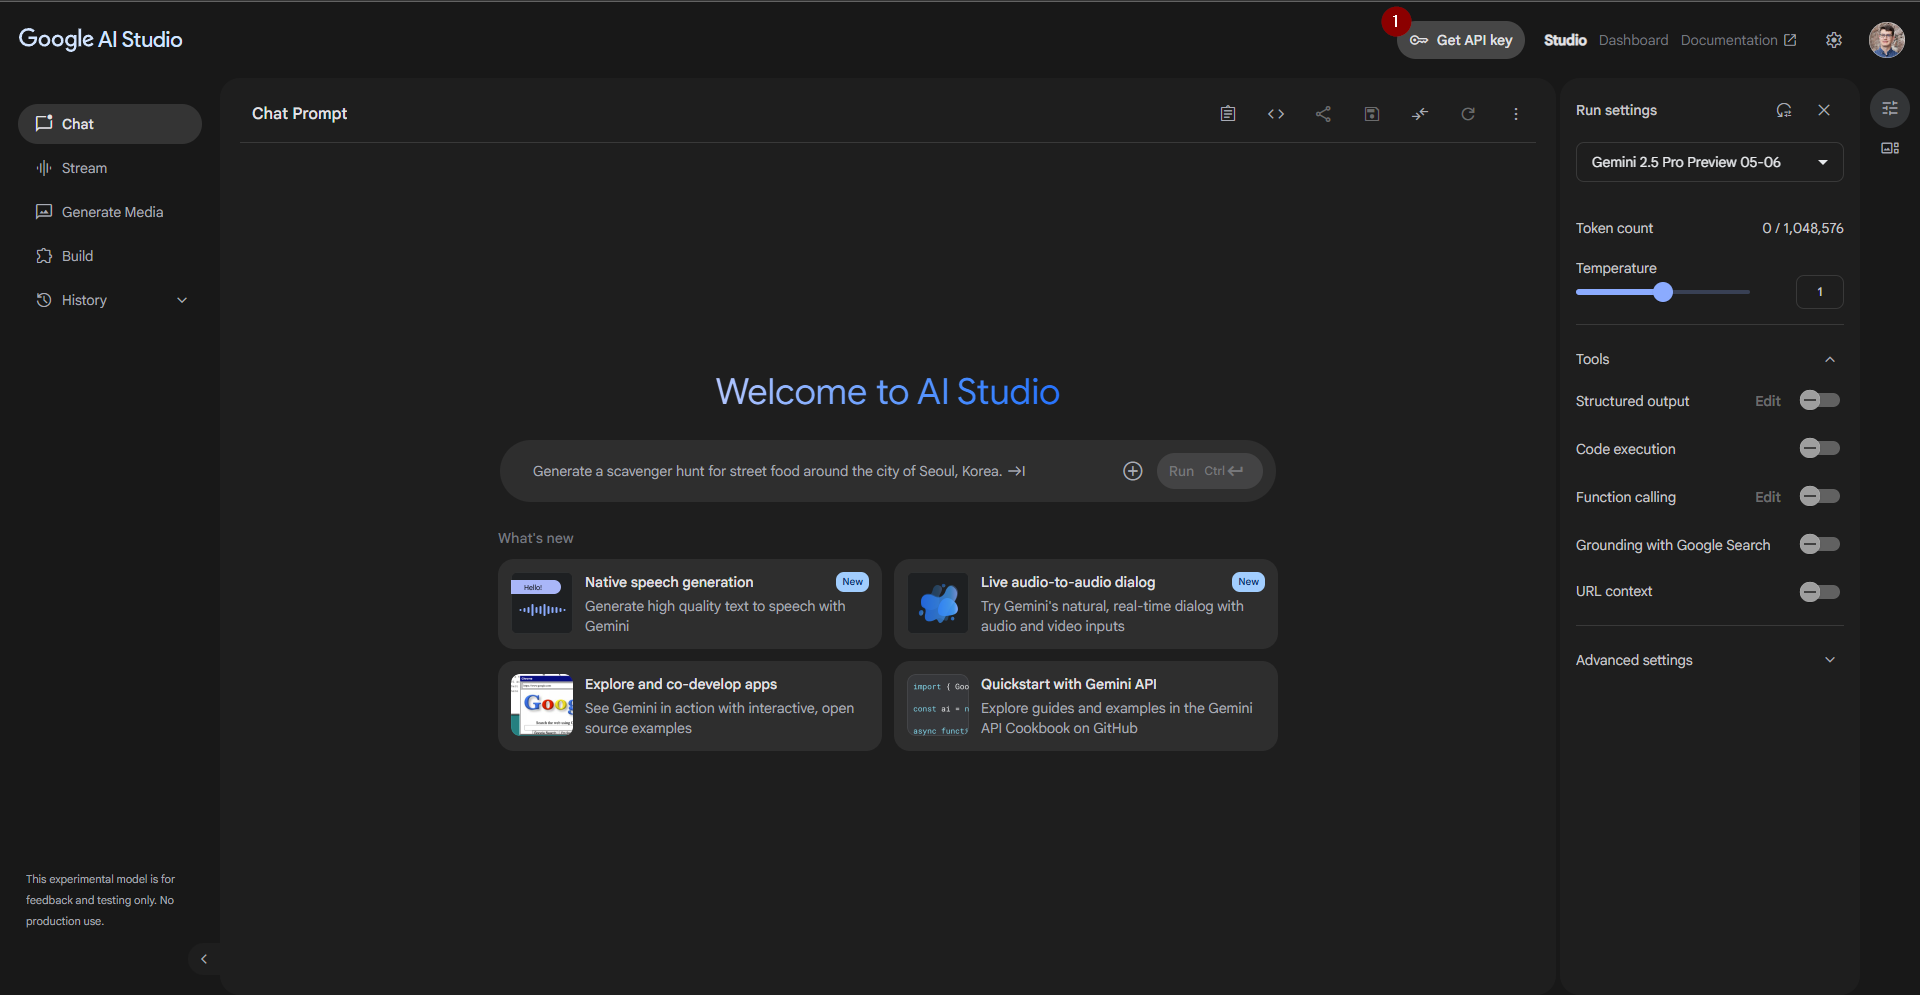Open the three-dot more options menu
The height and width of the screenshot is (995, 1920).
point(1515,114)
